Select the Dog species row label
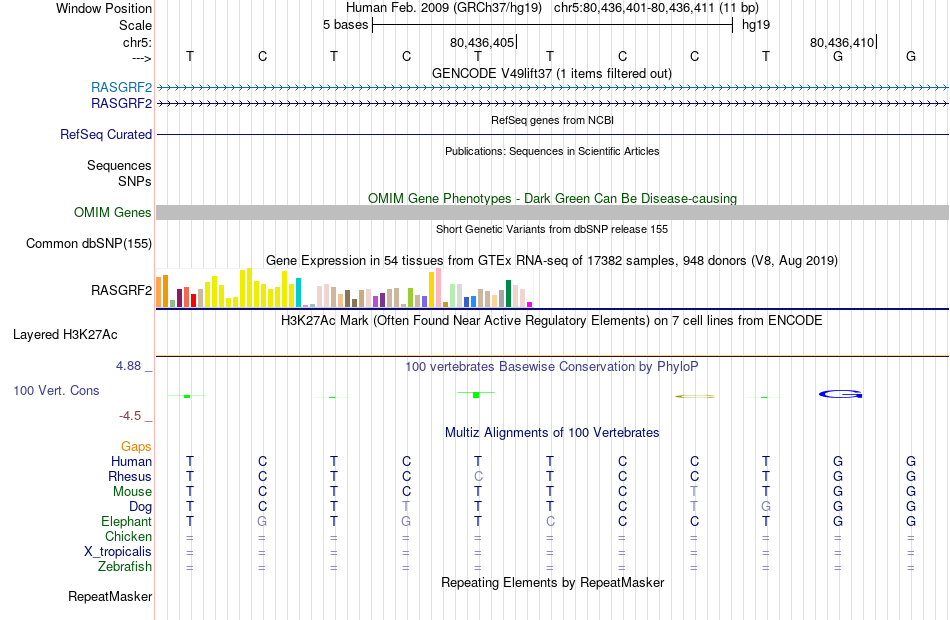This screenshot has height=620, width=950. point(140,507)
